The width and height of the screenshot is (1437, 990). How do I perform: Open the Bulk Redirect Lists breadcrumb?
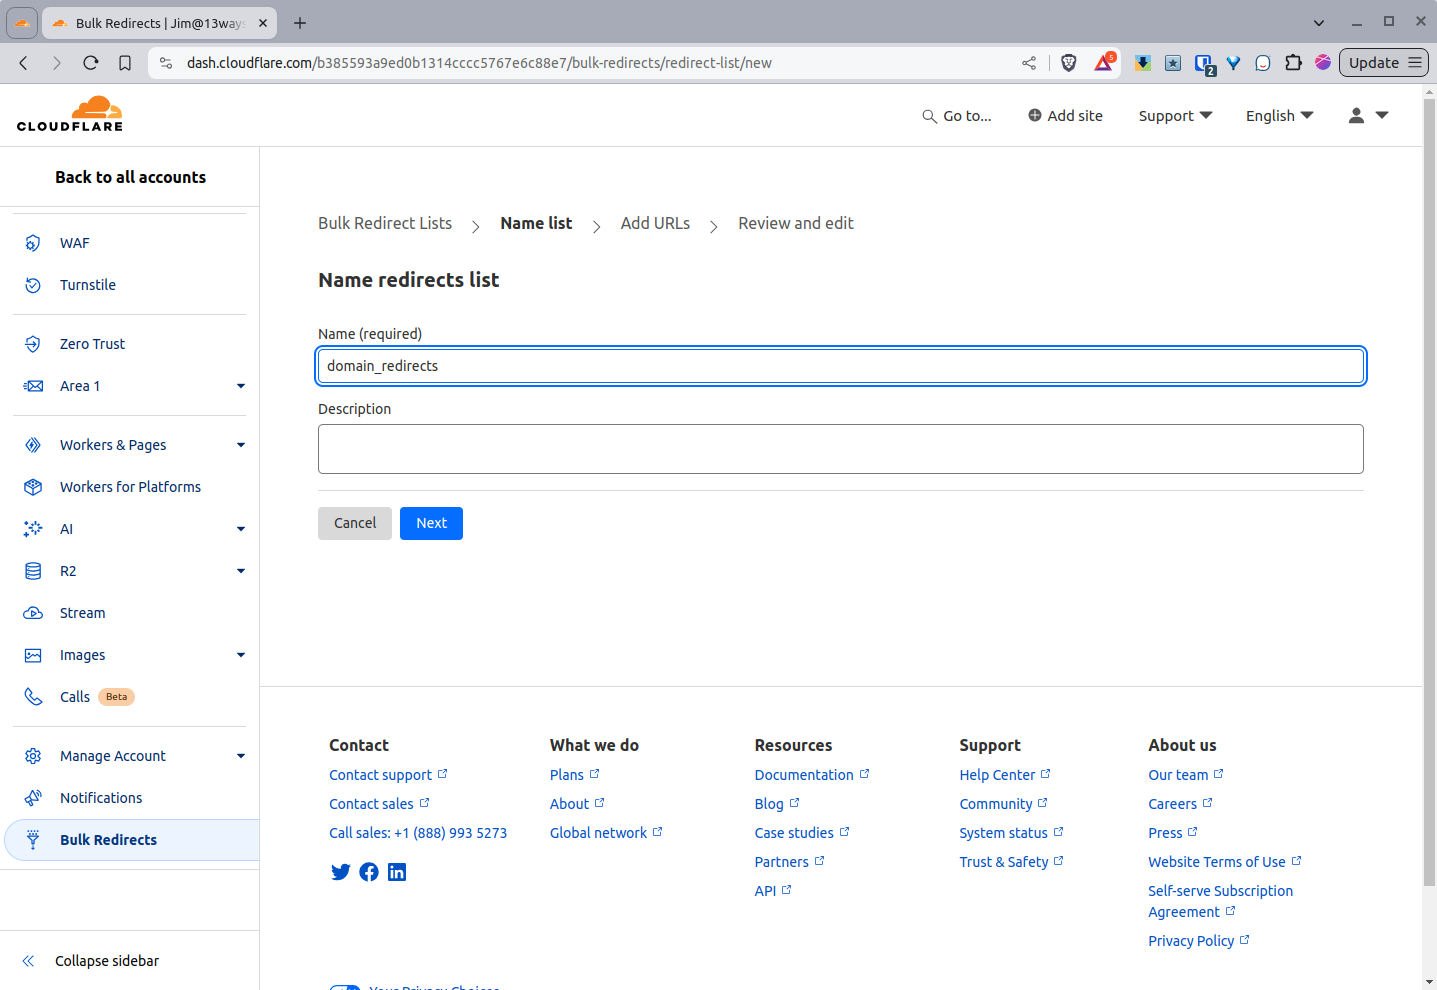click(384, 223)
